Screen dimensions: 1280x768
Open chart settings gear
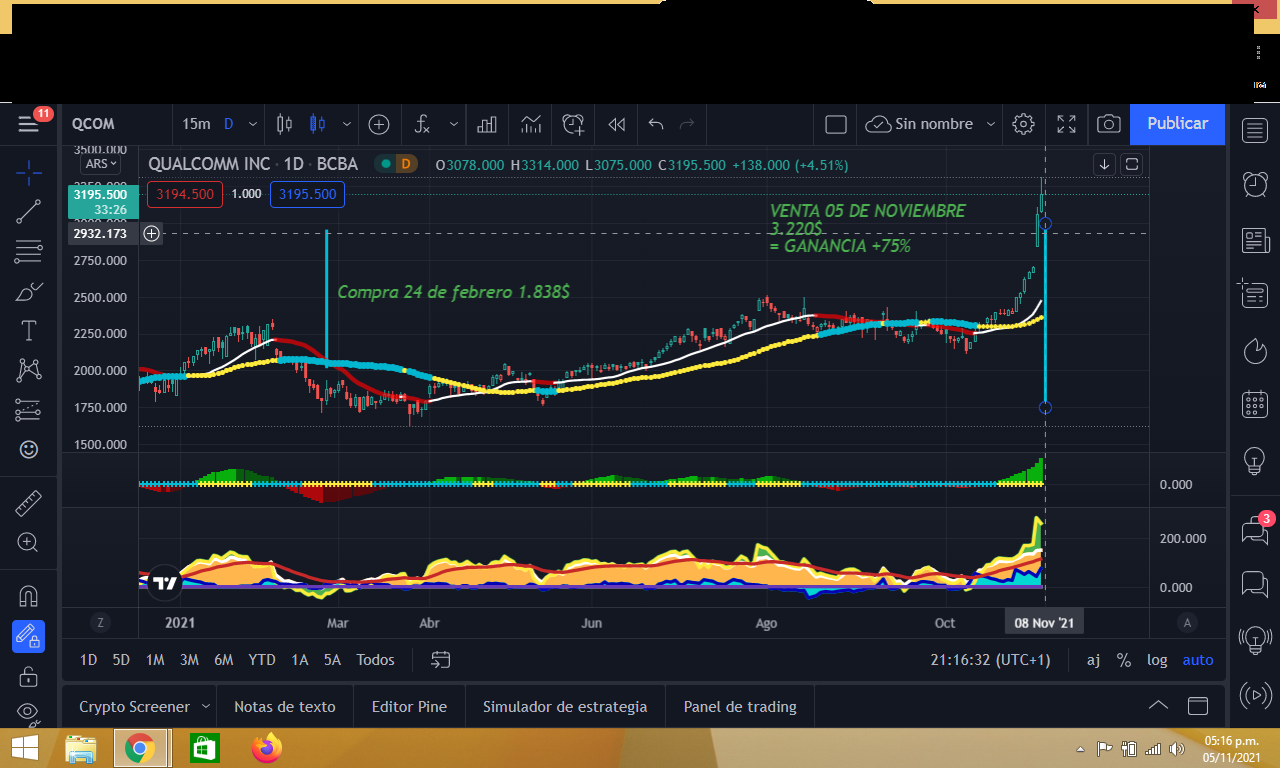(x=1023, y=124)
